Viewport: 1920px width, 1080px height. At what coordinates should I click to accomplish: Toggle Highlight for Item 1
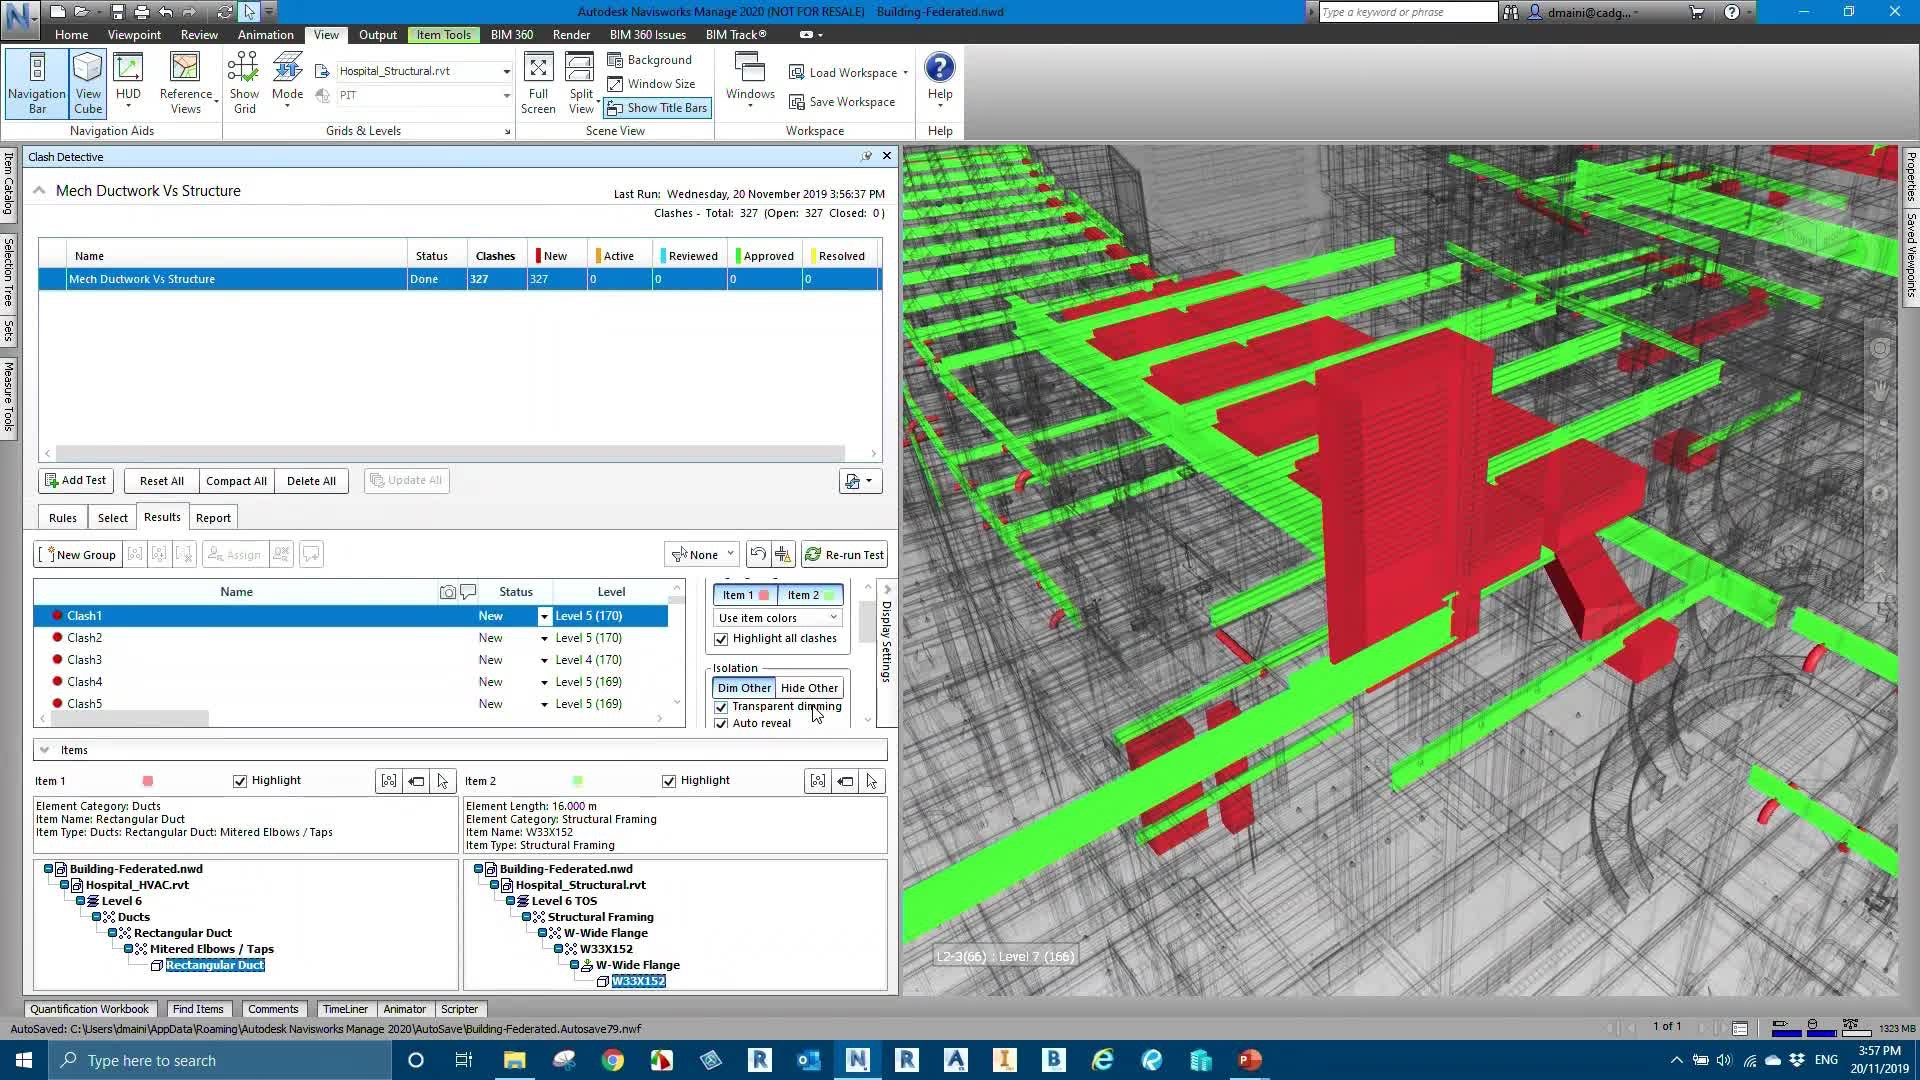pyautogui.click(x=240, y=781)
